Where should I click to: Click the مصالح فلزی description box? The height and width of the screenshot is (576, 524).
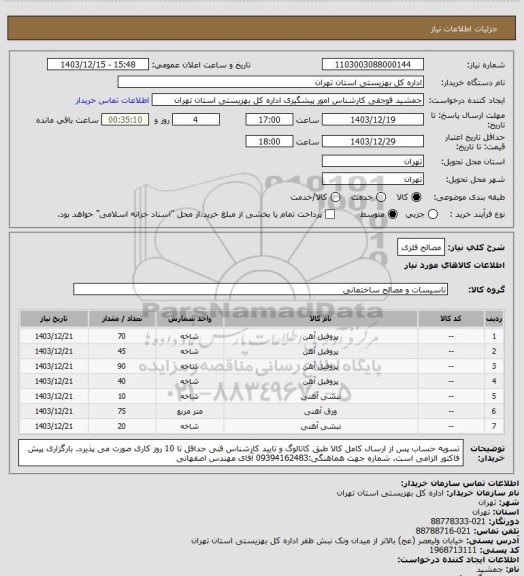click(421, 247)
